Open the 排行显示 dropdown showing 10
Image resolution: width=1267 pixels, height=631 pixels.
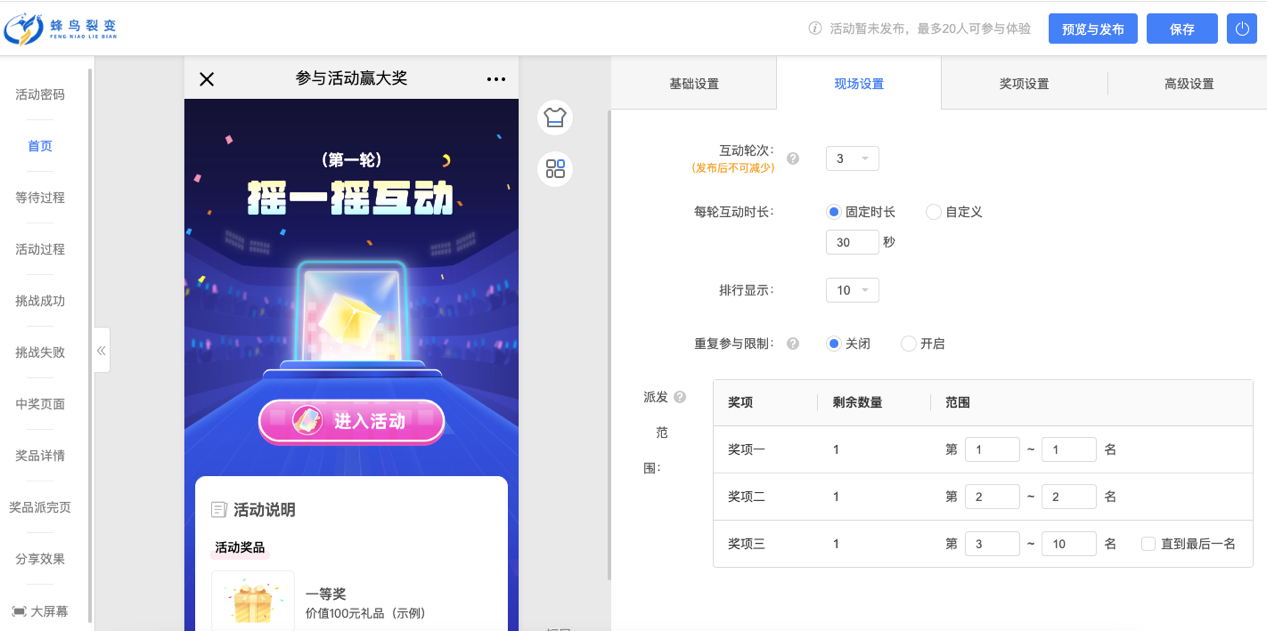point(852,290)
